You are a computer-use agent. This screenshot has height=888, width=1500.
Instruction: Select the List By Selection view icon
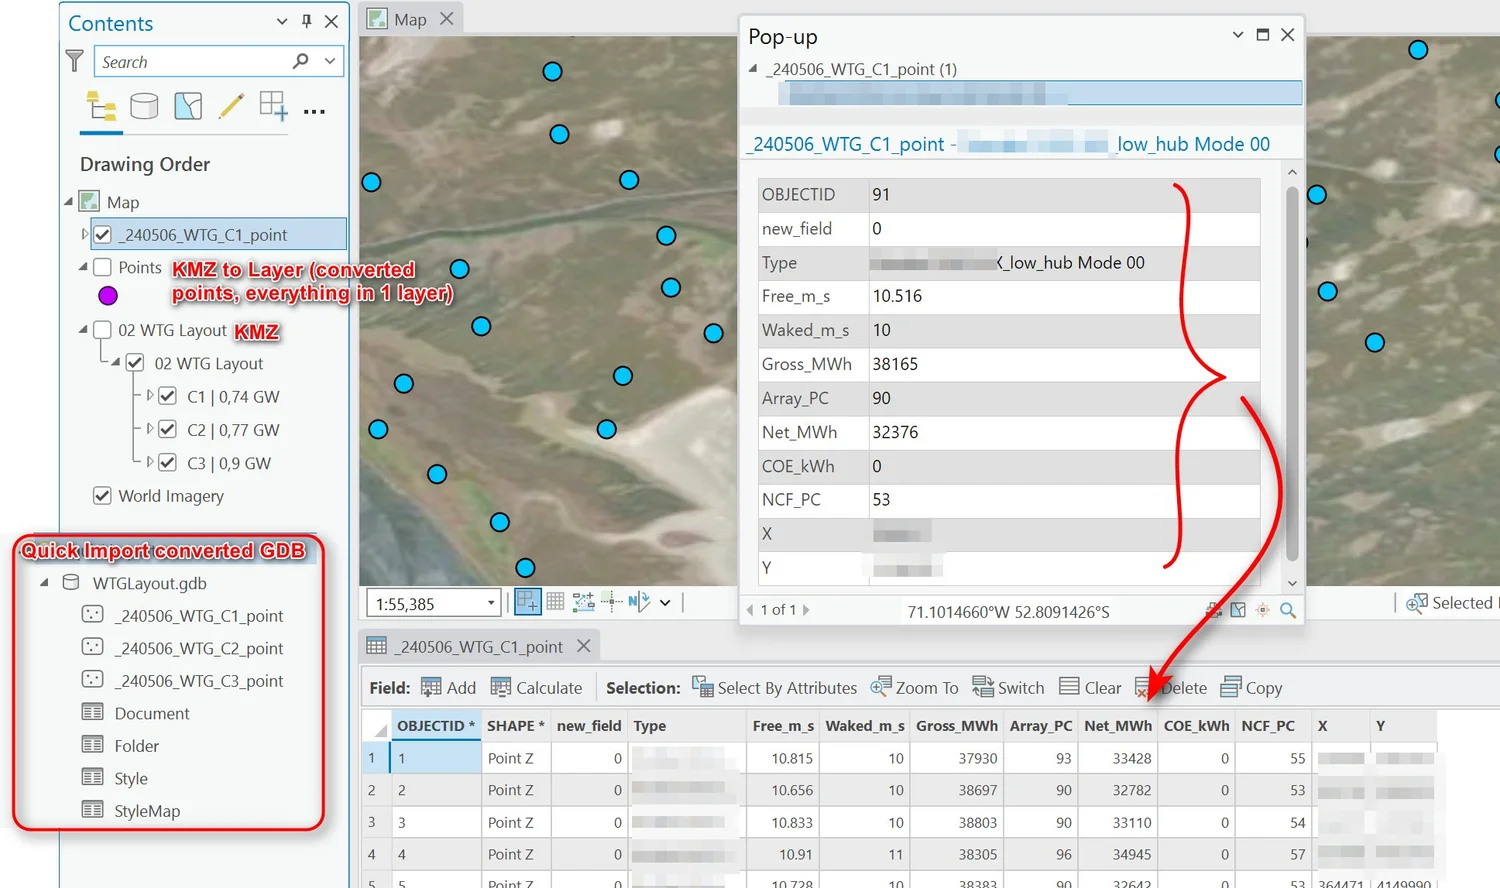pyautogui.click(x=188, y=105)
